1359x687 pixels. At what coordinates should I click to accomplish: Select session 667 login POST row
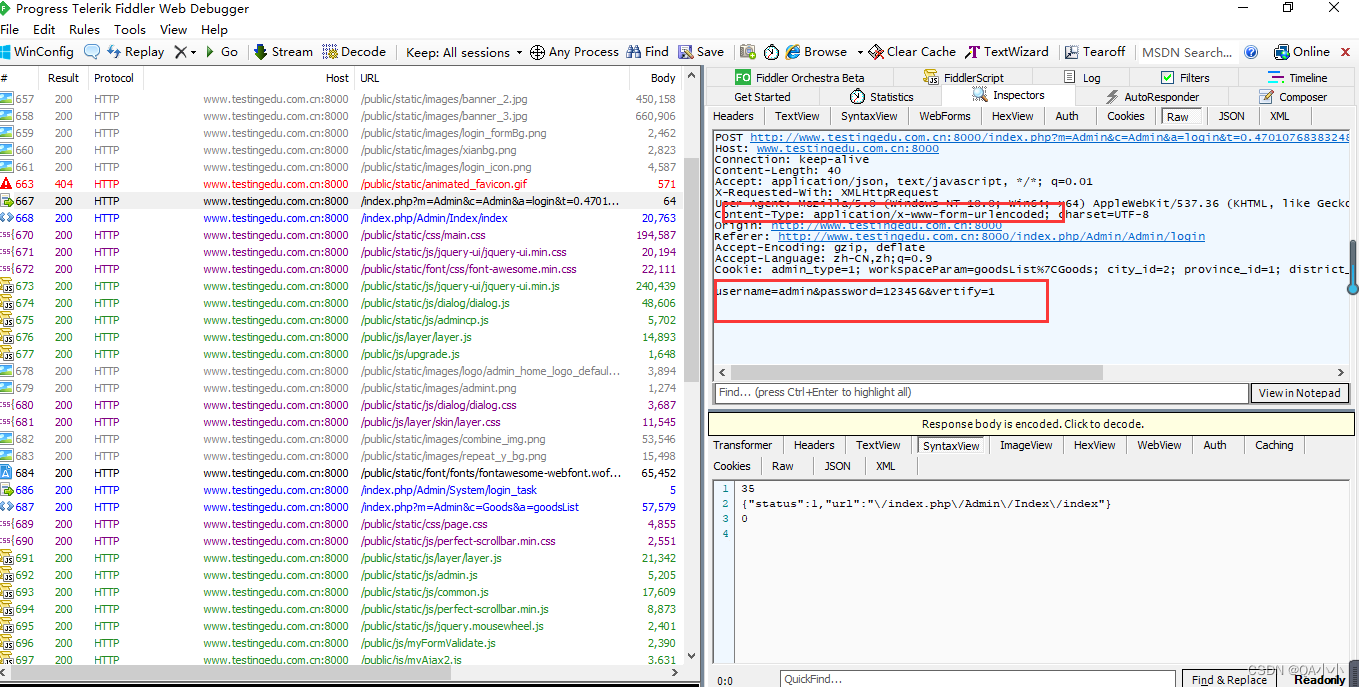341,201
